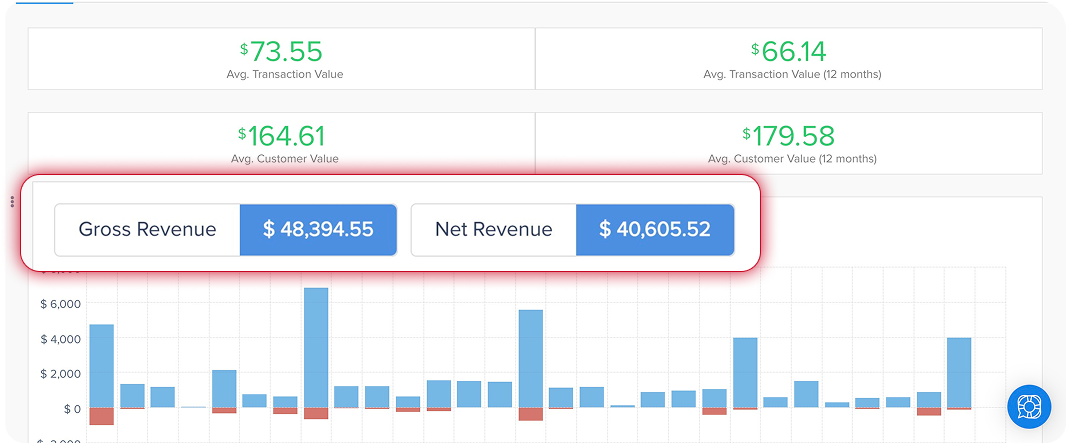Click the tallest blue bar in the chart
Viewport: 1066px width, 443px height.
[x=316, y=346]
